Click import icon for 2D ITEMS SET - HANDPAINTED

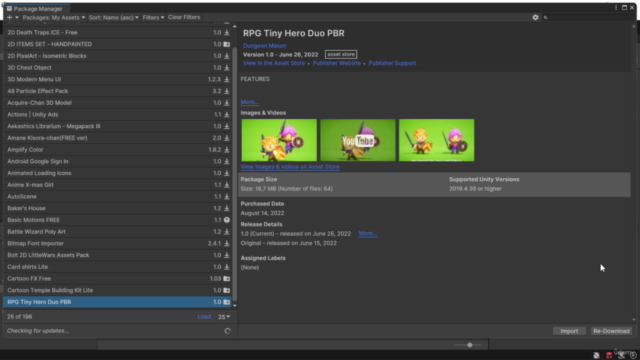[x=227, y=44]
